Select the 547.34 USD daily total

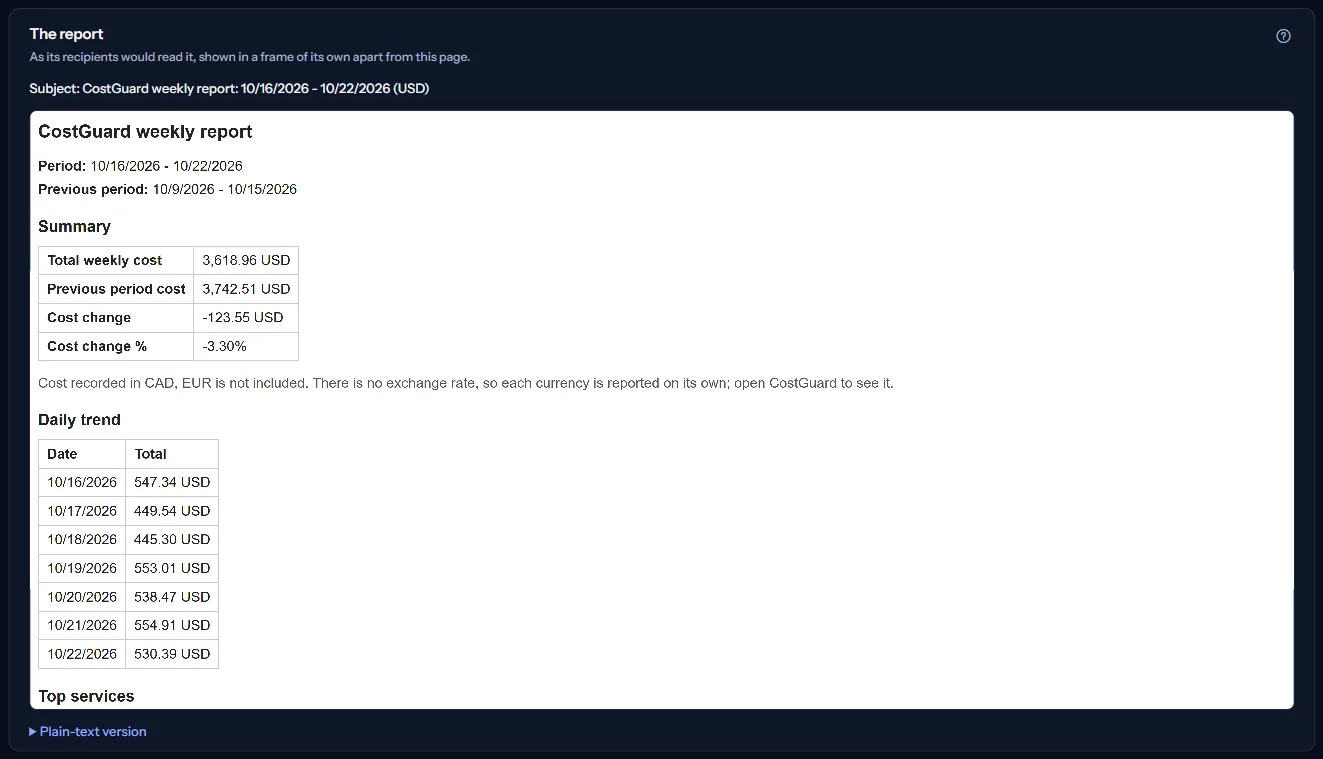click(172, 482)
